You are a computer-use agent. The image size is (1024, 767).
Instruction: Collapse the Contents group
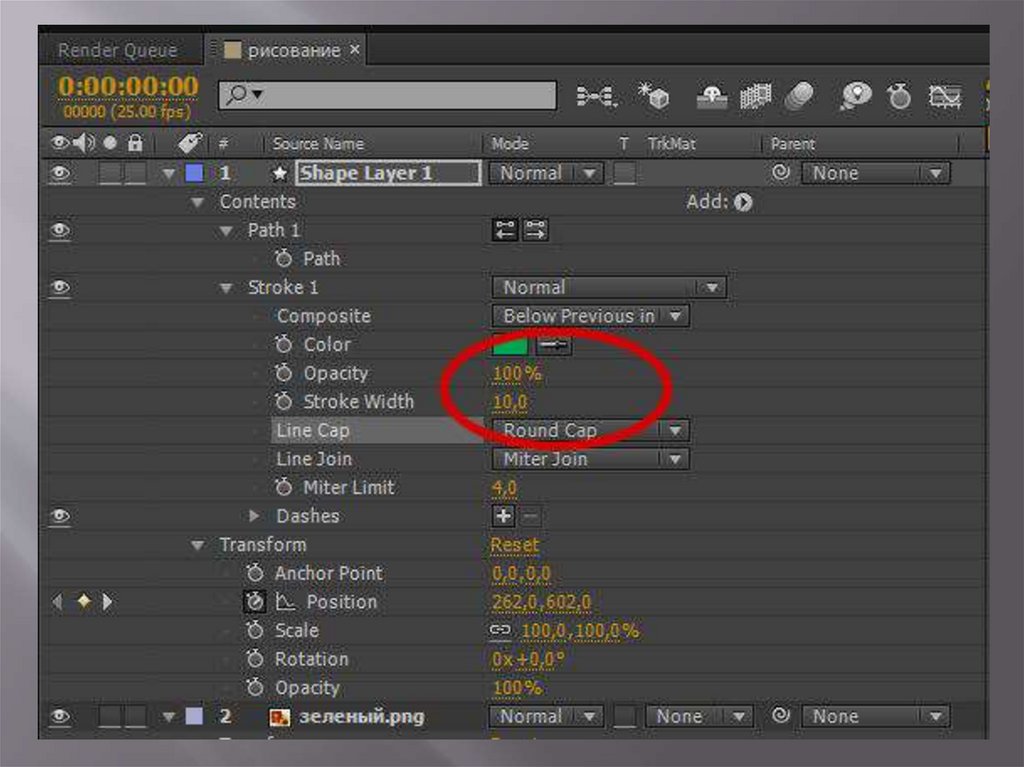(x=197, y=202)
